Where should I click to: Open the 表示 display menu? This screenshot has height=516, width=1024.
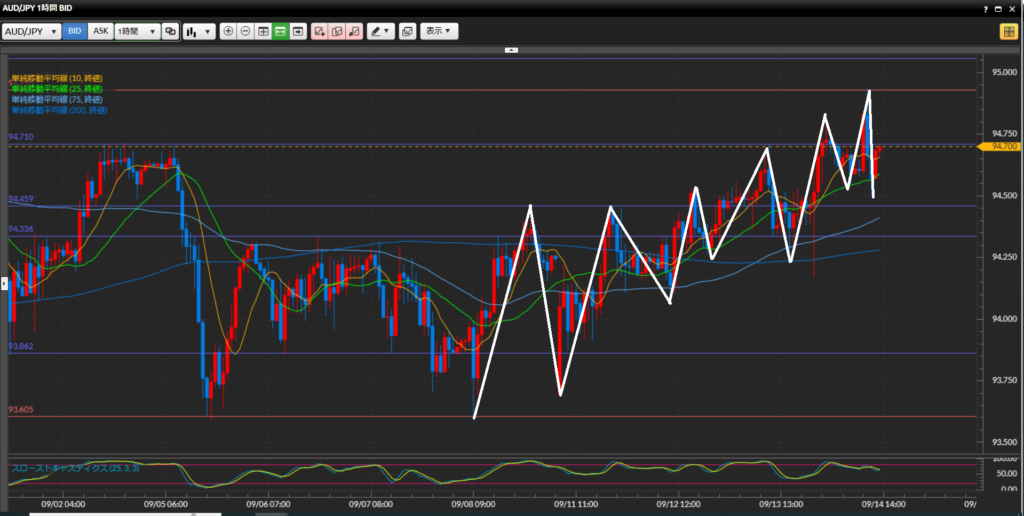[439, 31]
